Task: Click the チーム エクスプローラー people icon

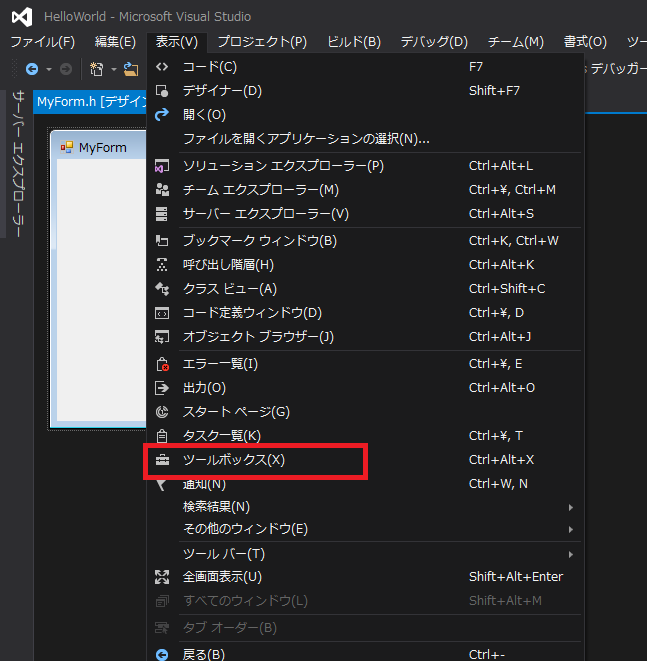Action: [x=162, y=190]
